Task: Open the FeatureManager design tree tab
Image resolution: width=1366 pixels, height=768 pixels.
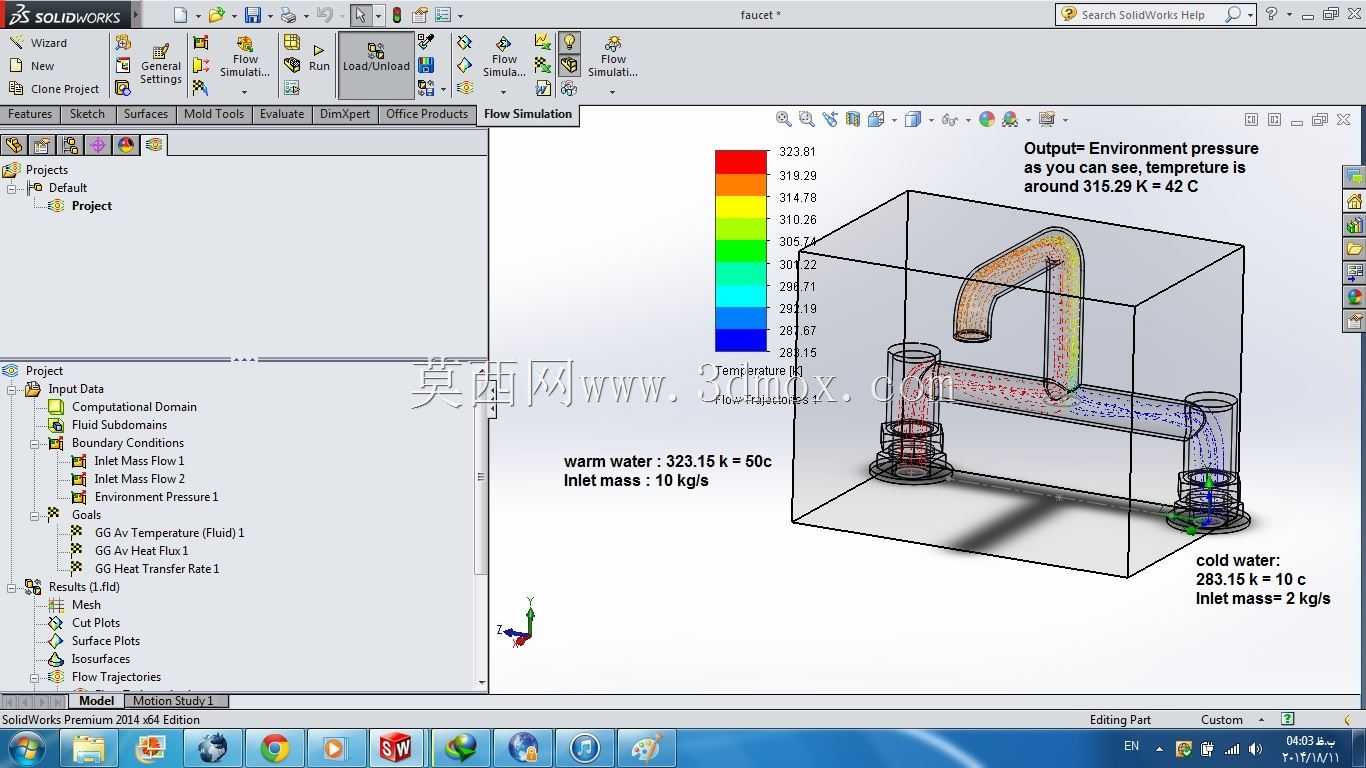Action: (x=14, y=145)
